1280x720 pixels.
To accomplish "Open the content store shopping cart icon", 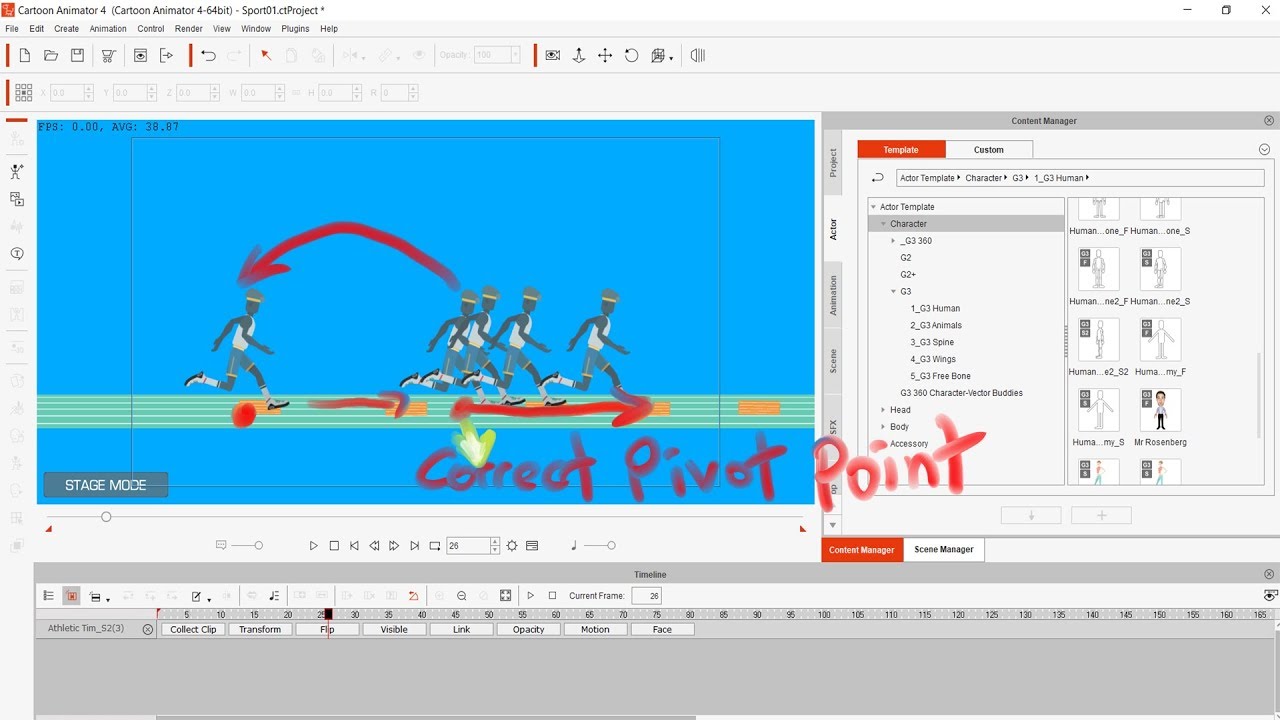I will [x=109, y=56].
